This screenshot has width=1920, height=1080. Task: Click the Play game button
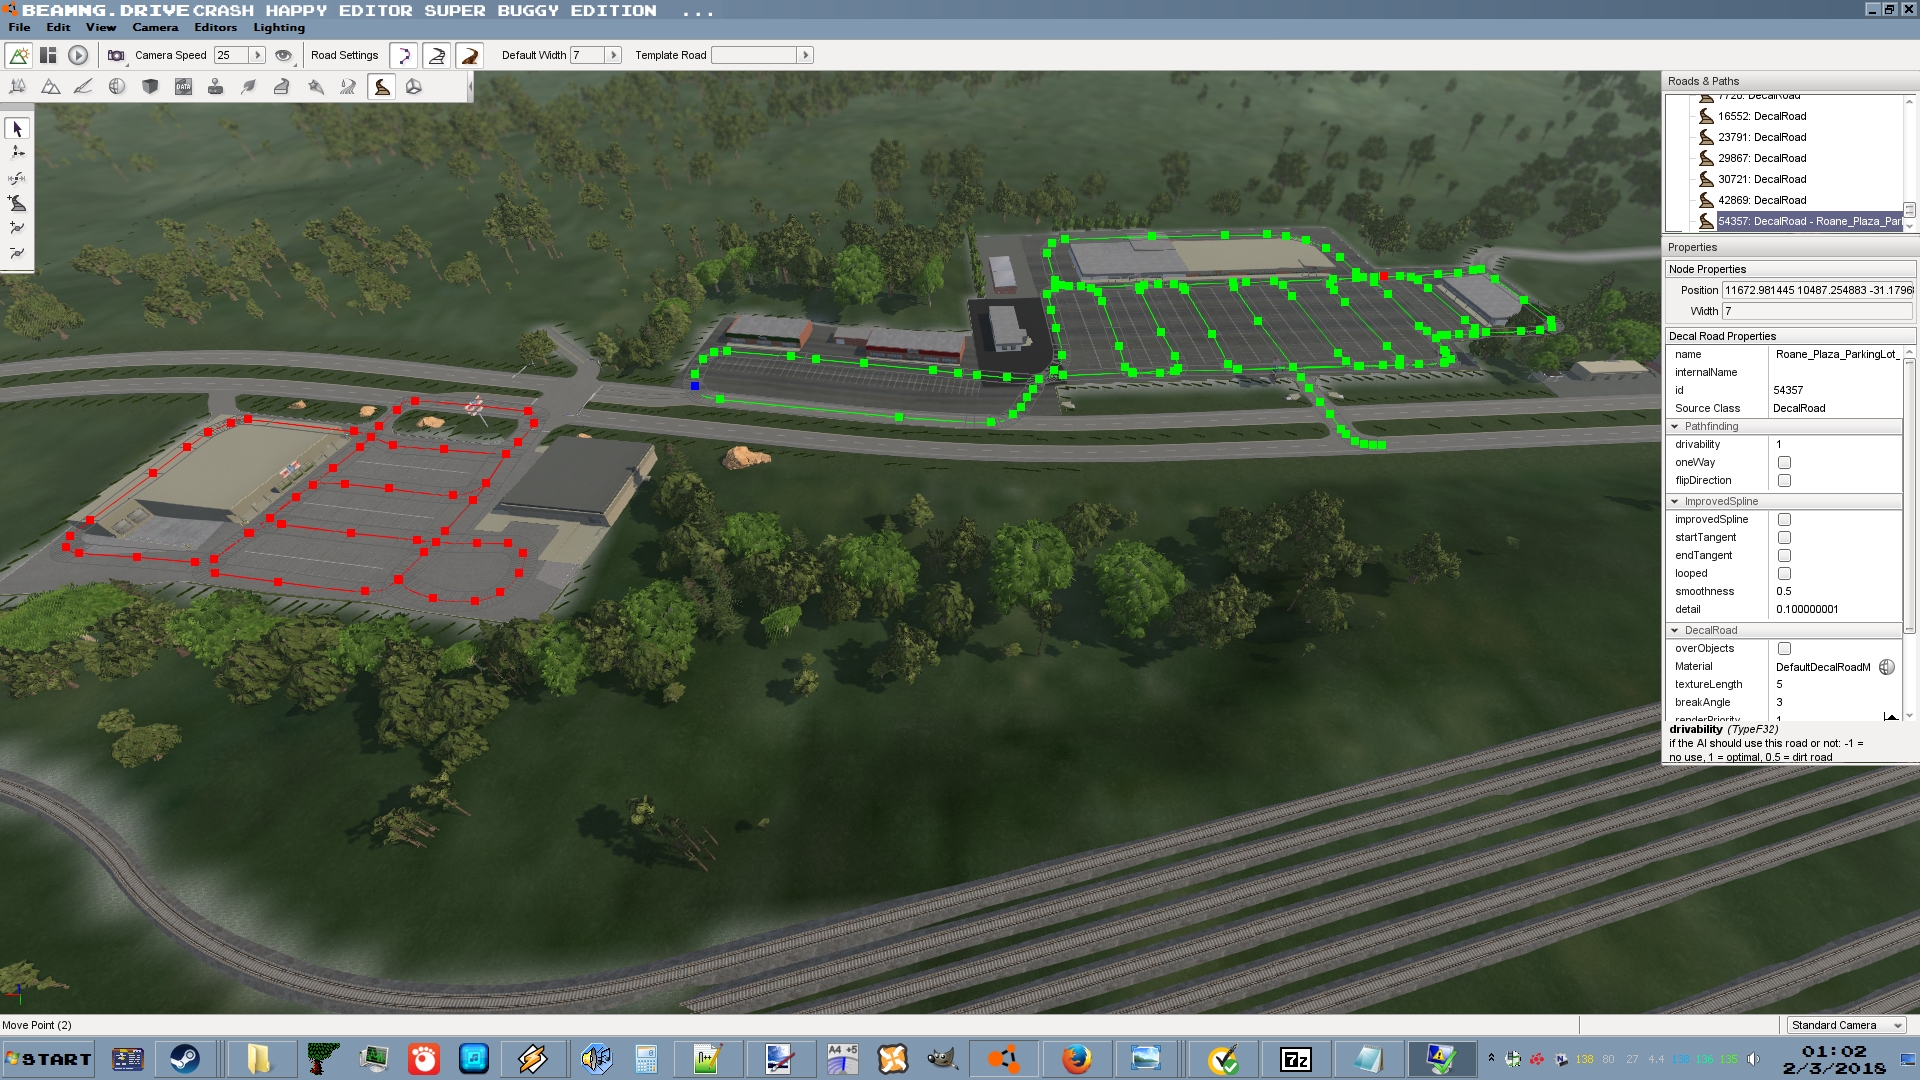78,55
